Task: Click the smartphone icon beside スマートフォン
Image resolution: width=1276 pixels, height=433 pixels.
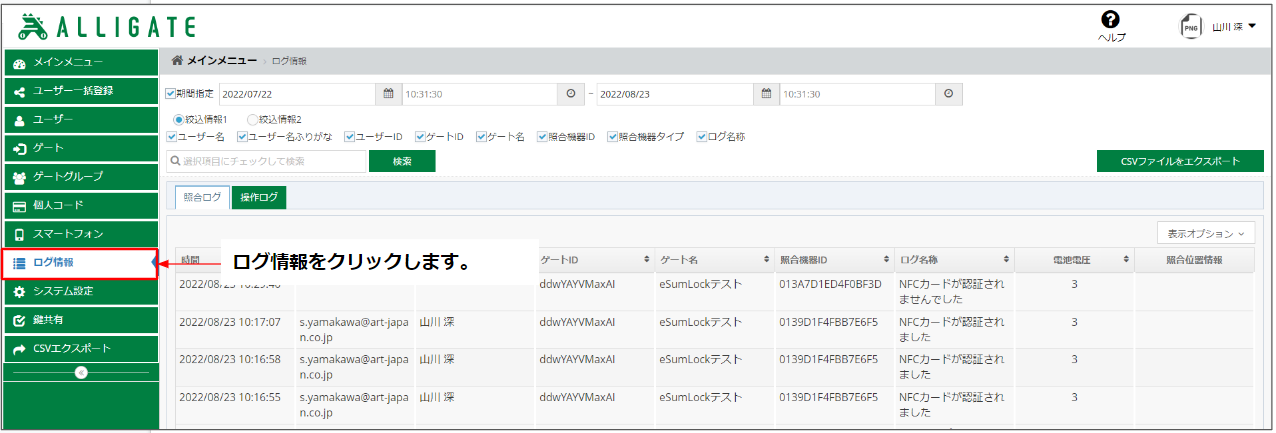Action: coord(19,235)
